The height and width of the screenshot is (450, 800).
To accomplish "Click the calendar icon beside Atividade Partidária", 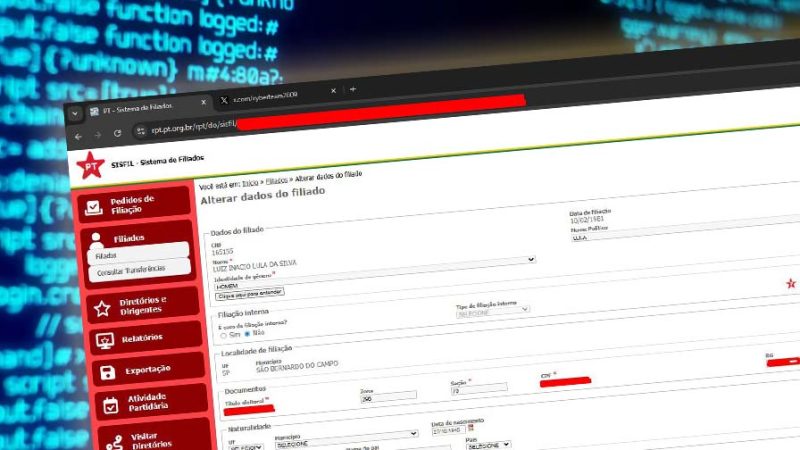I will click(111, 405).
